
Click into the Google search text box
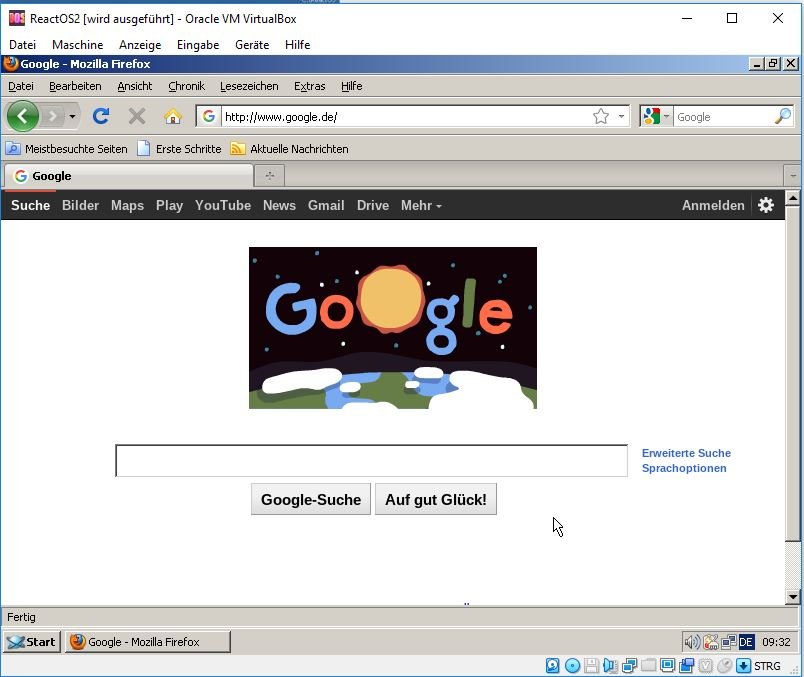[x=371, y=461]
